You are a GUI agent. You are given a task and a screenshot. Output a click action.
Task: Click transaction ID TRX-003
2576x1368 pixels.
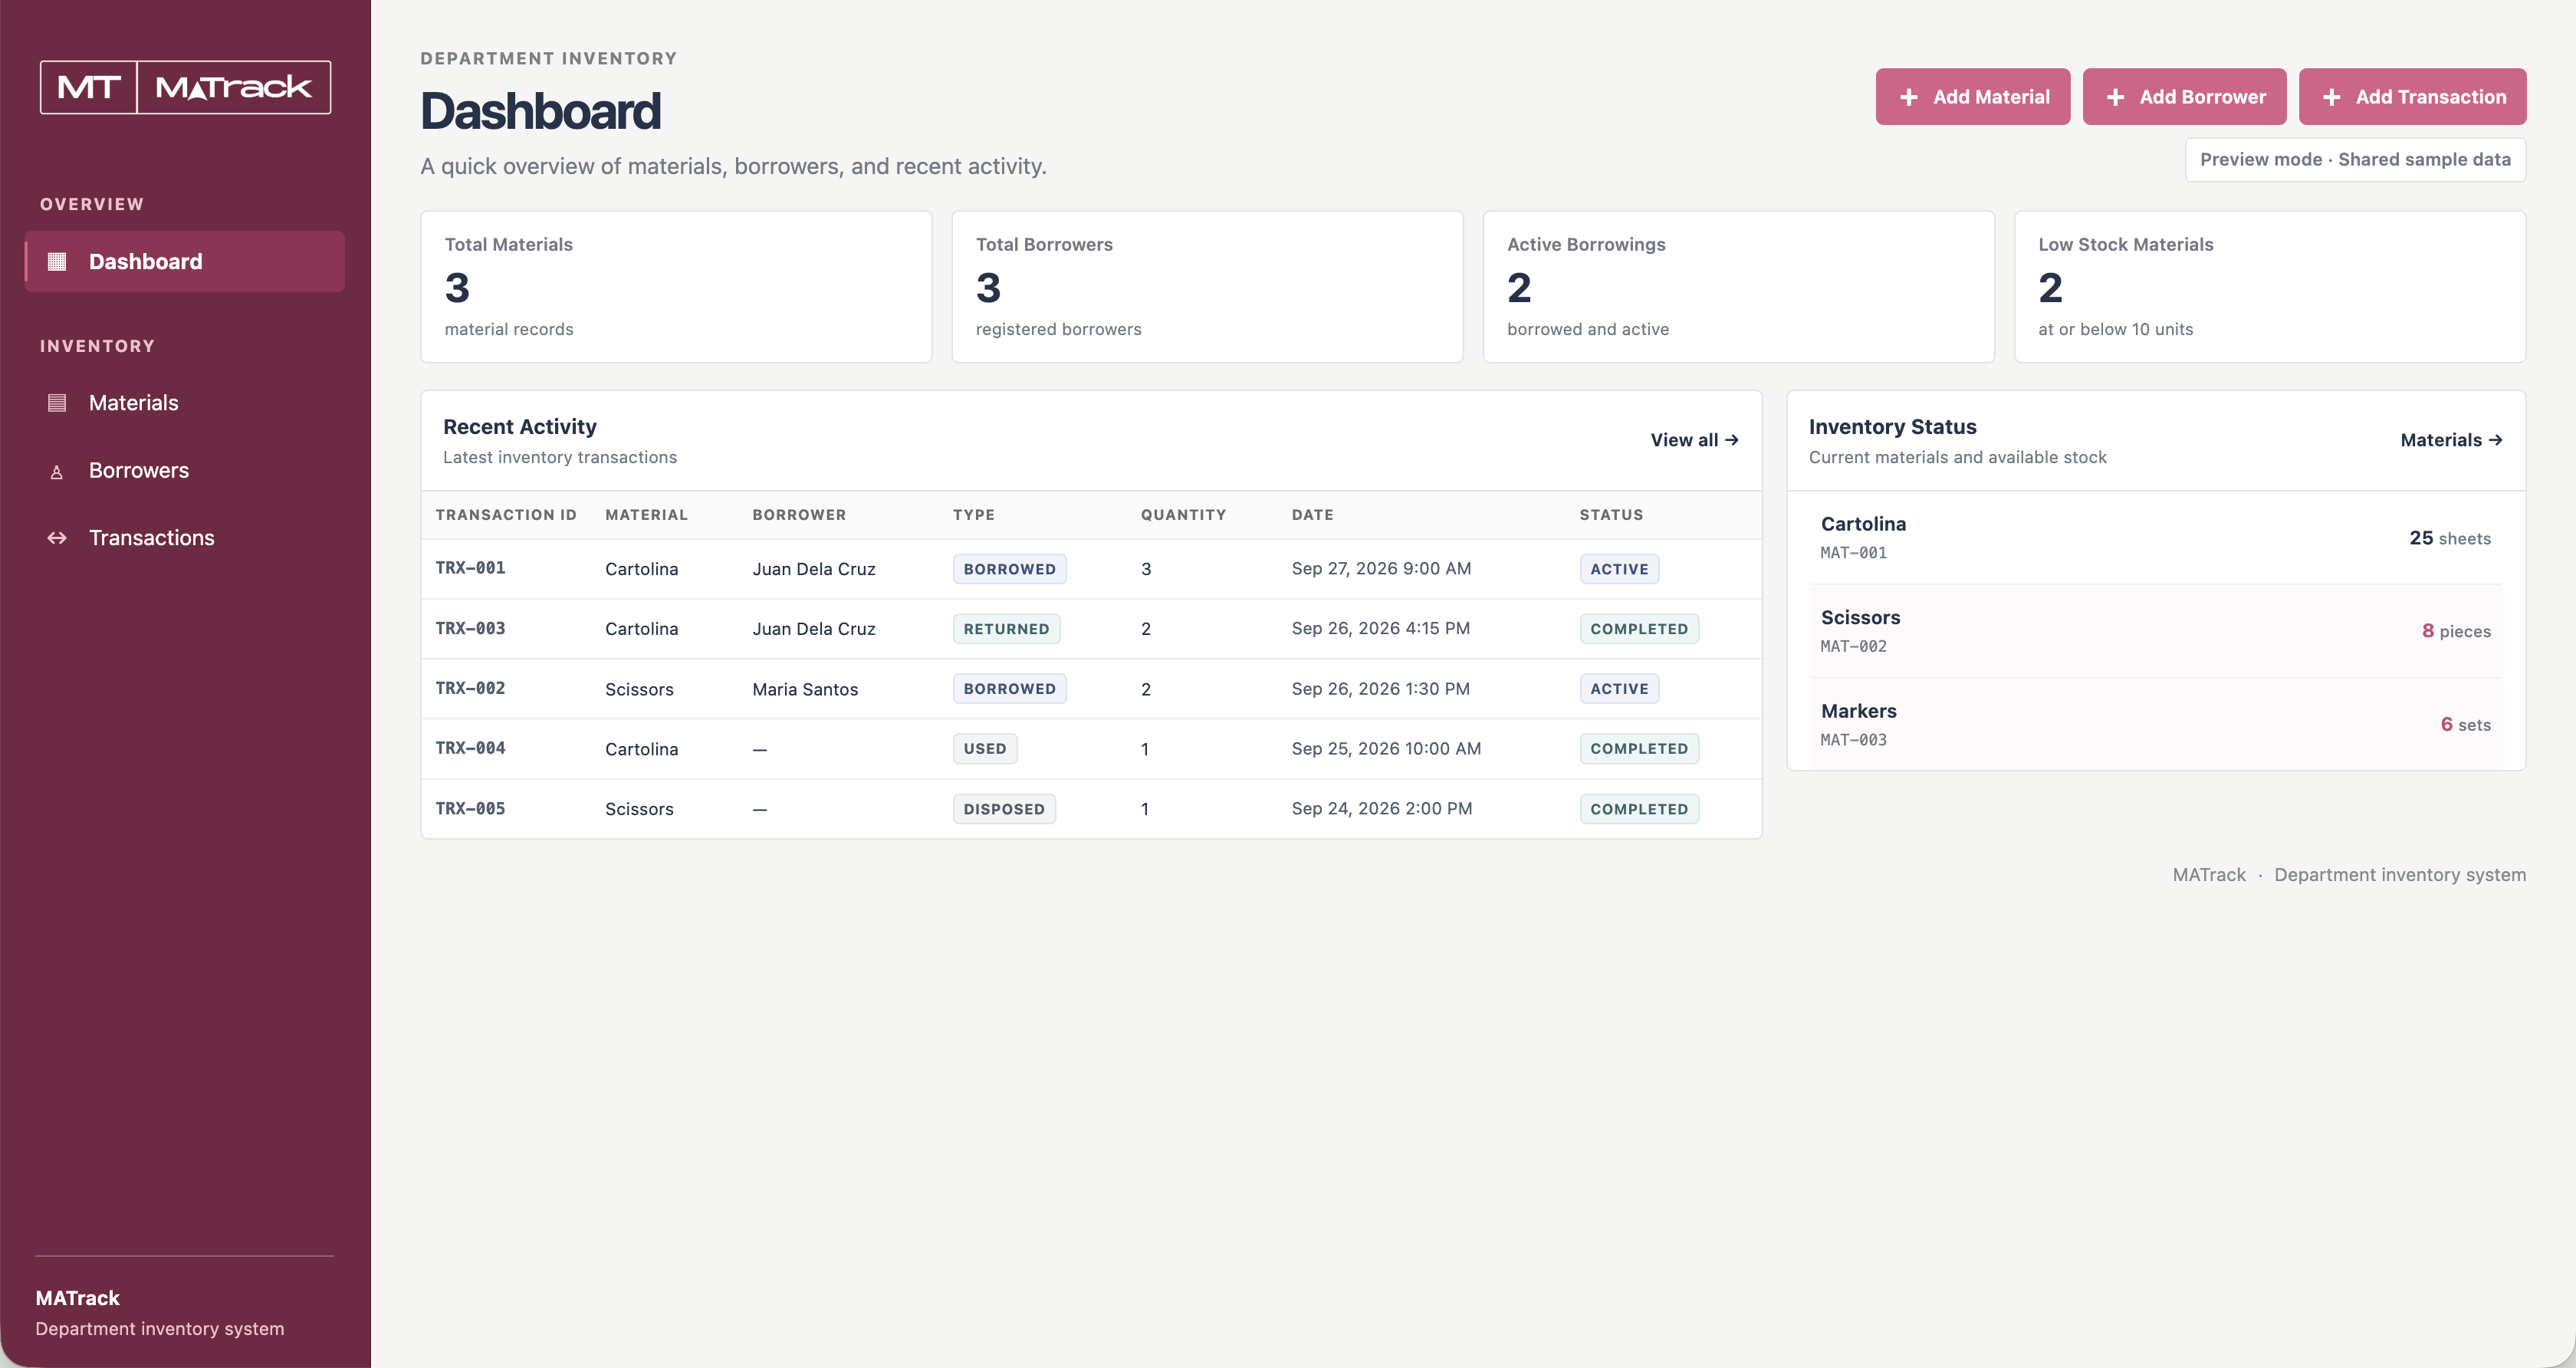(x=470, y=629)
